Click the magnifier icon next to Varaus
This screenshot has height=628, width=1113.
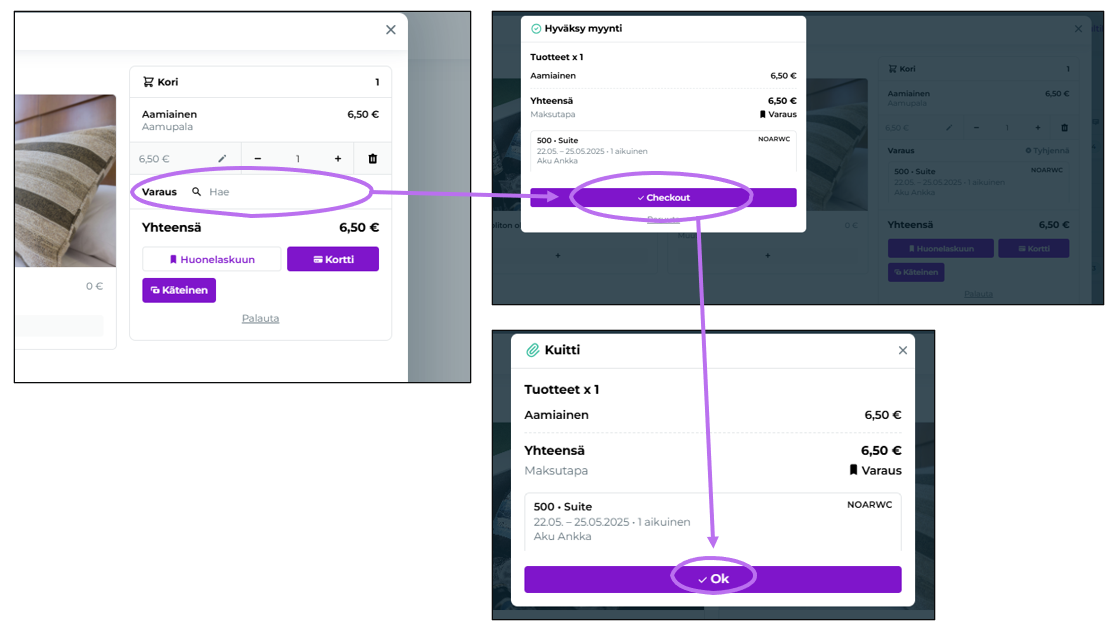(197, 192)
